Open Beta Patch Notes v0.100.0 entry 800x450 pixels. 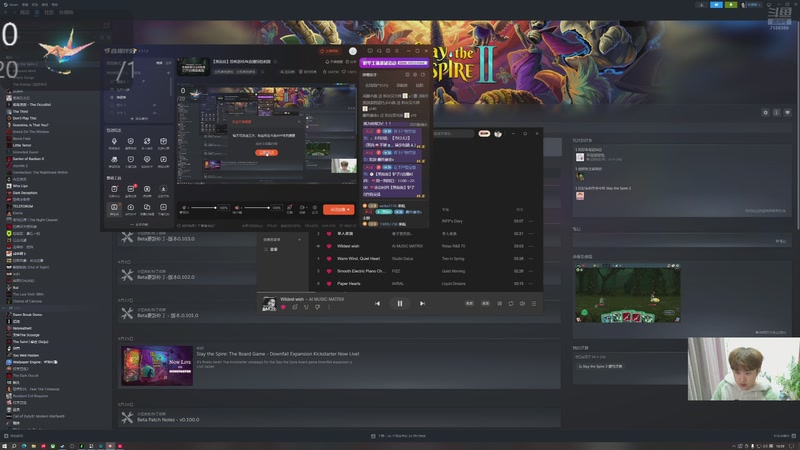pyautogui.click(x=339, y=417)
